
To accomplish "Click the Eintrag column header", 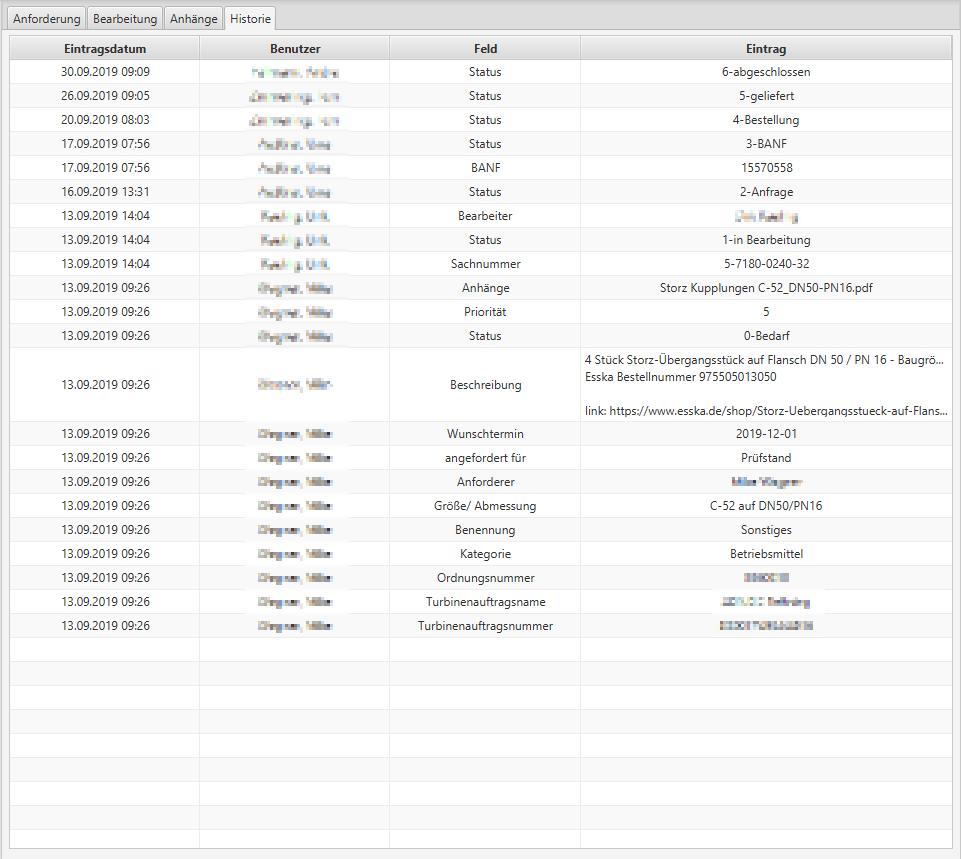I will pyautogui.click(x=766, y=48).
